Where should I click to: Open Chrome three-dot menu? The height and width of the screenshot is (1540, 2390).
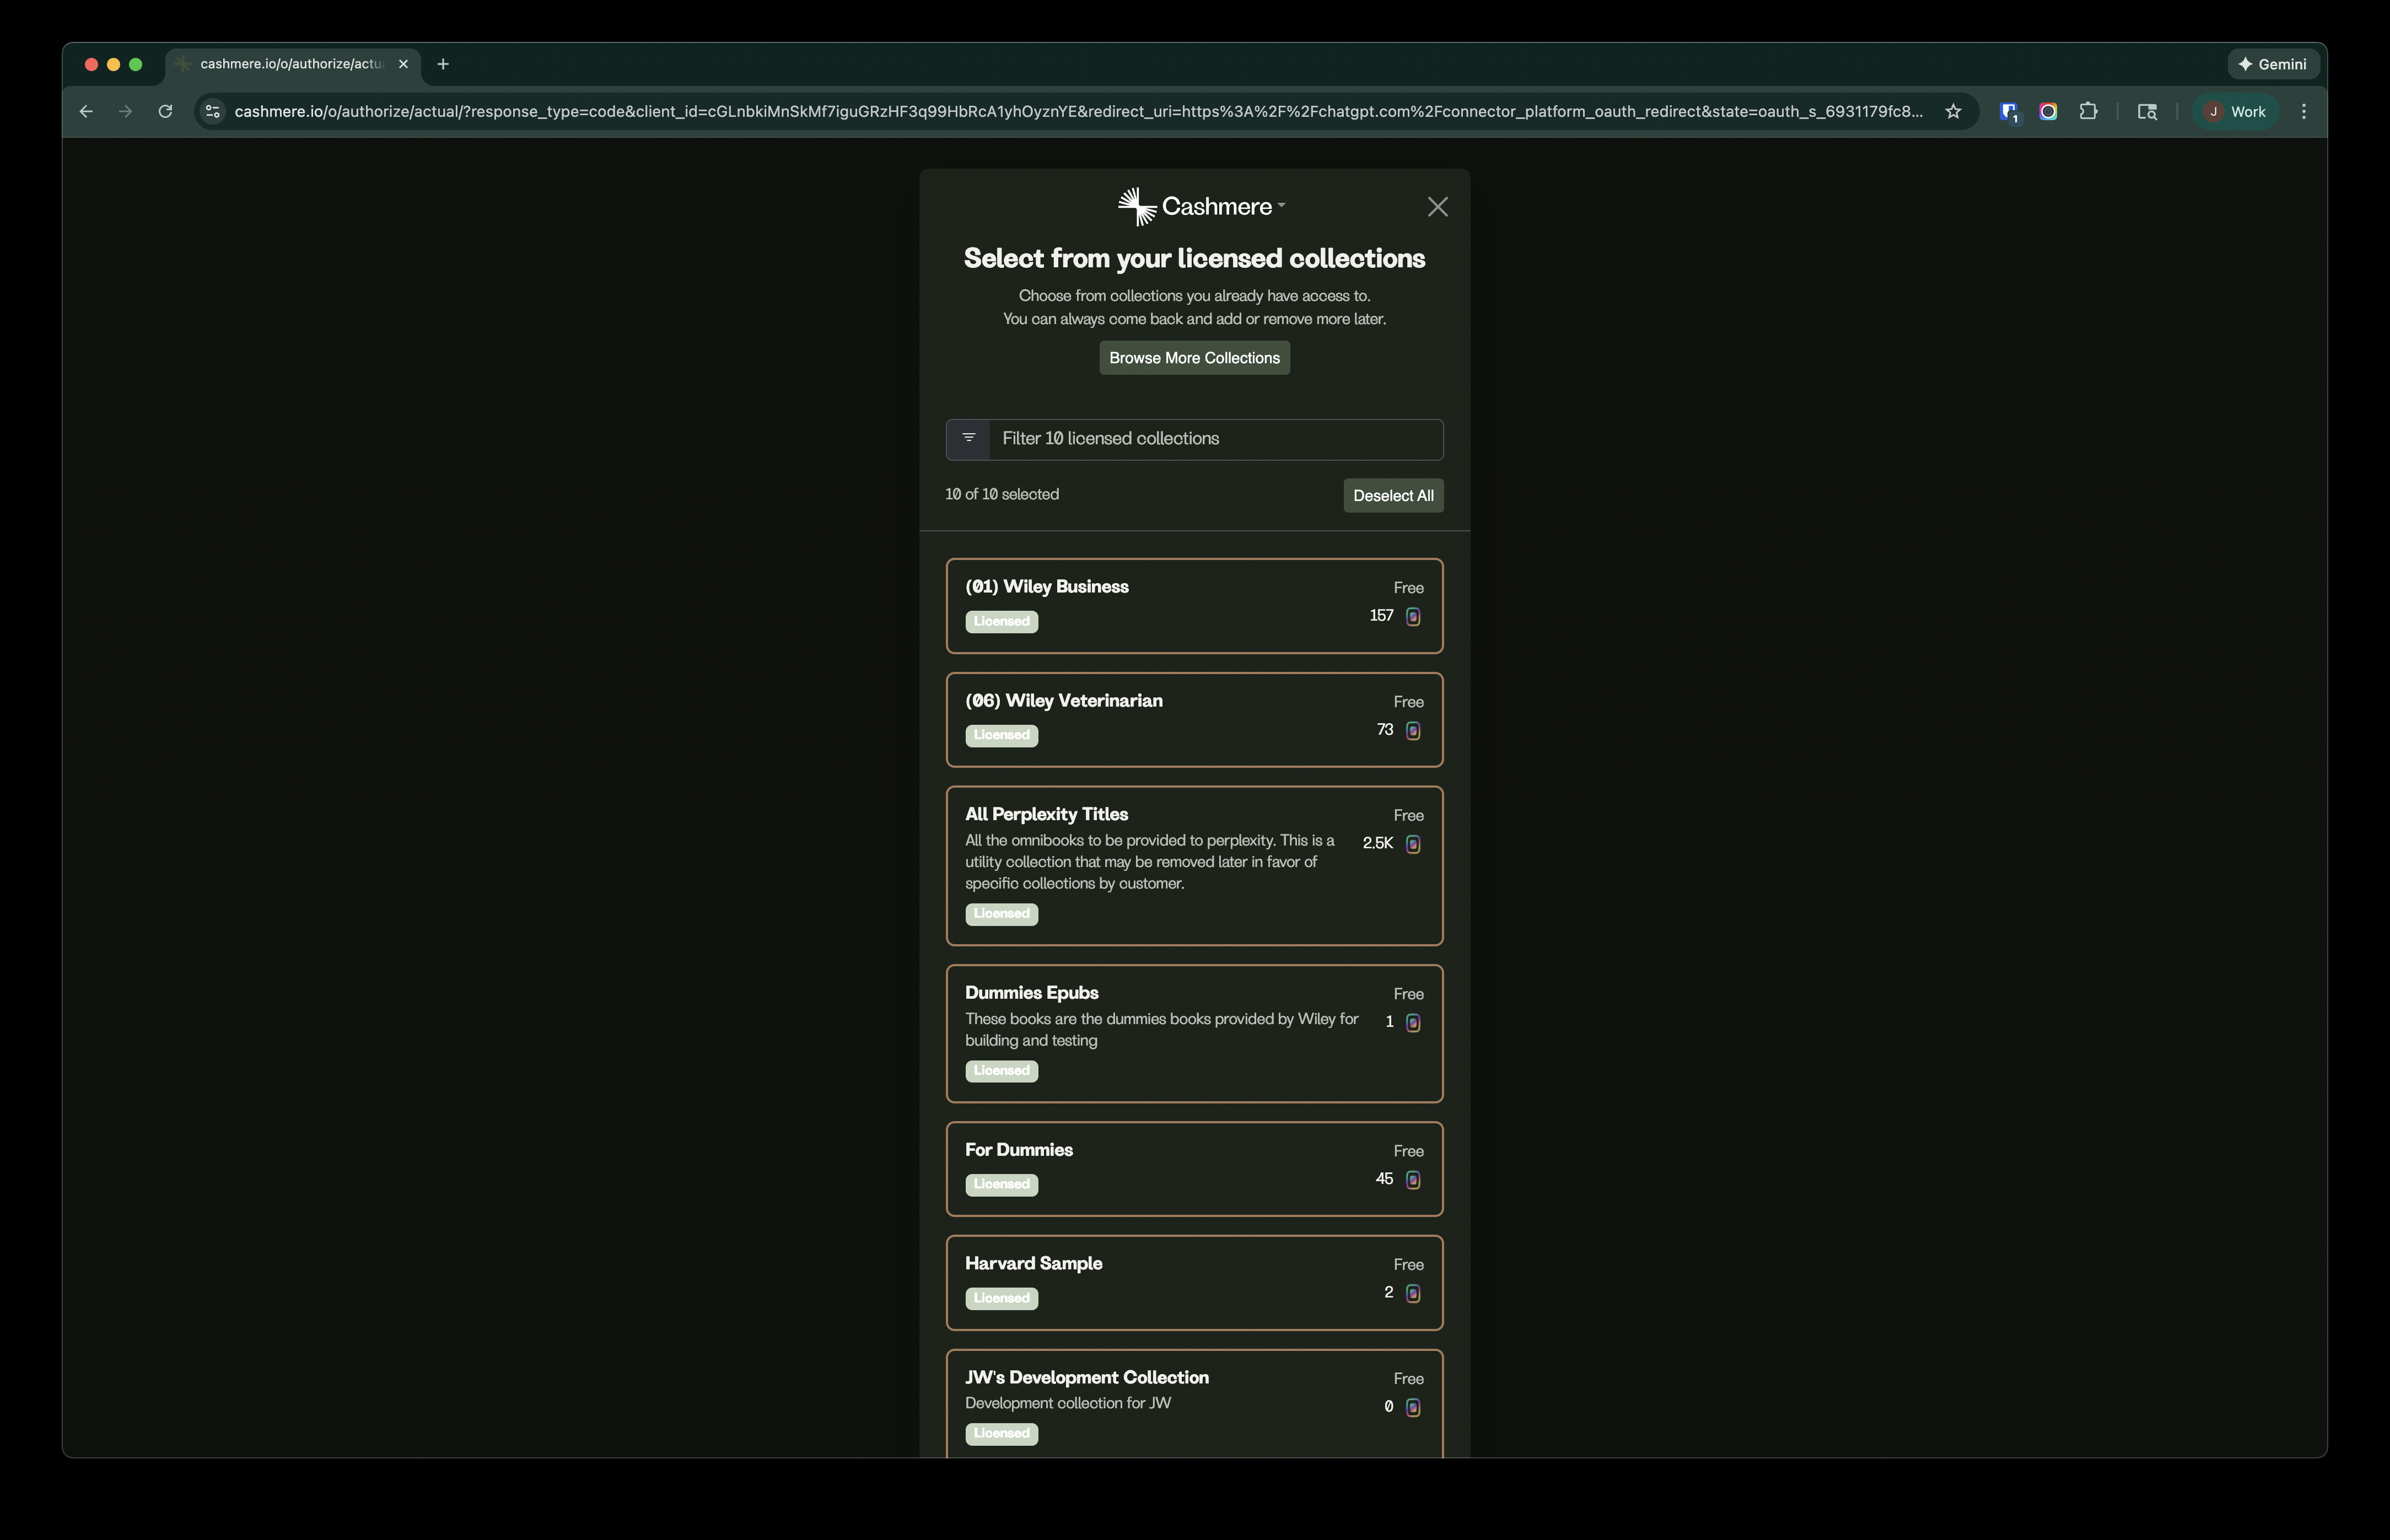(x=2304, y=112)
